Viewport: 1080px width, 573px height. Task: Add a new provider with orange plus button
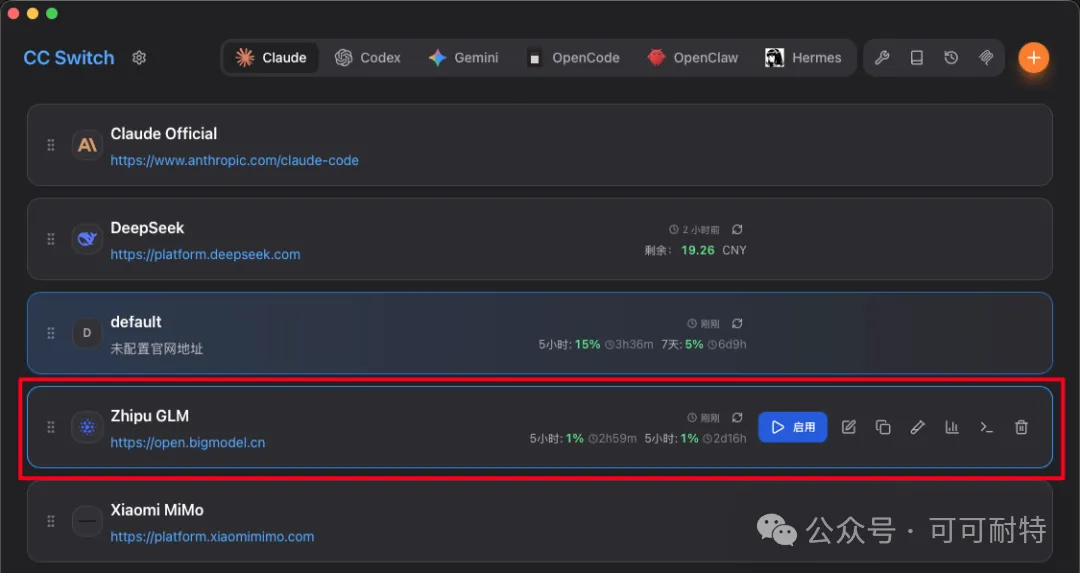click(1033, 58)
